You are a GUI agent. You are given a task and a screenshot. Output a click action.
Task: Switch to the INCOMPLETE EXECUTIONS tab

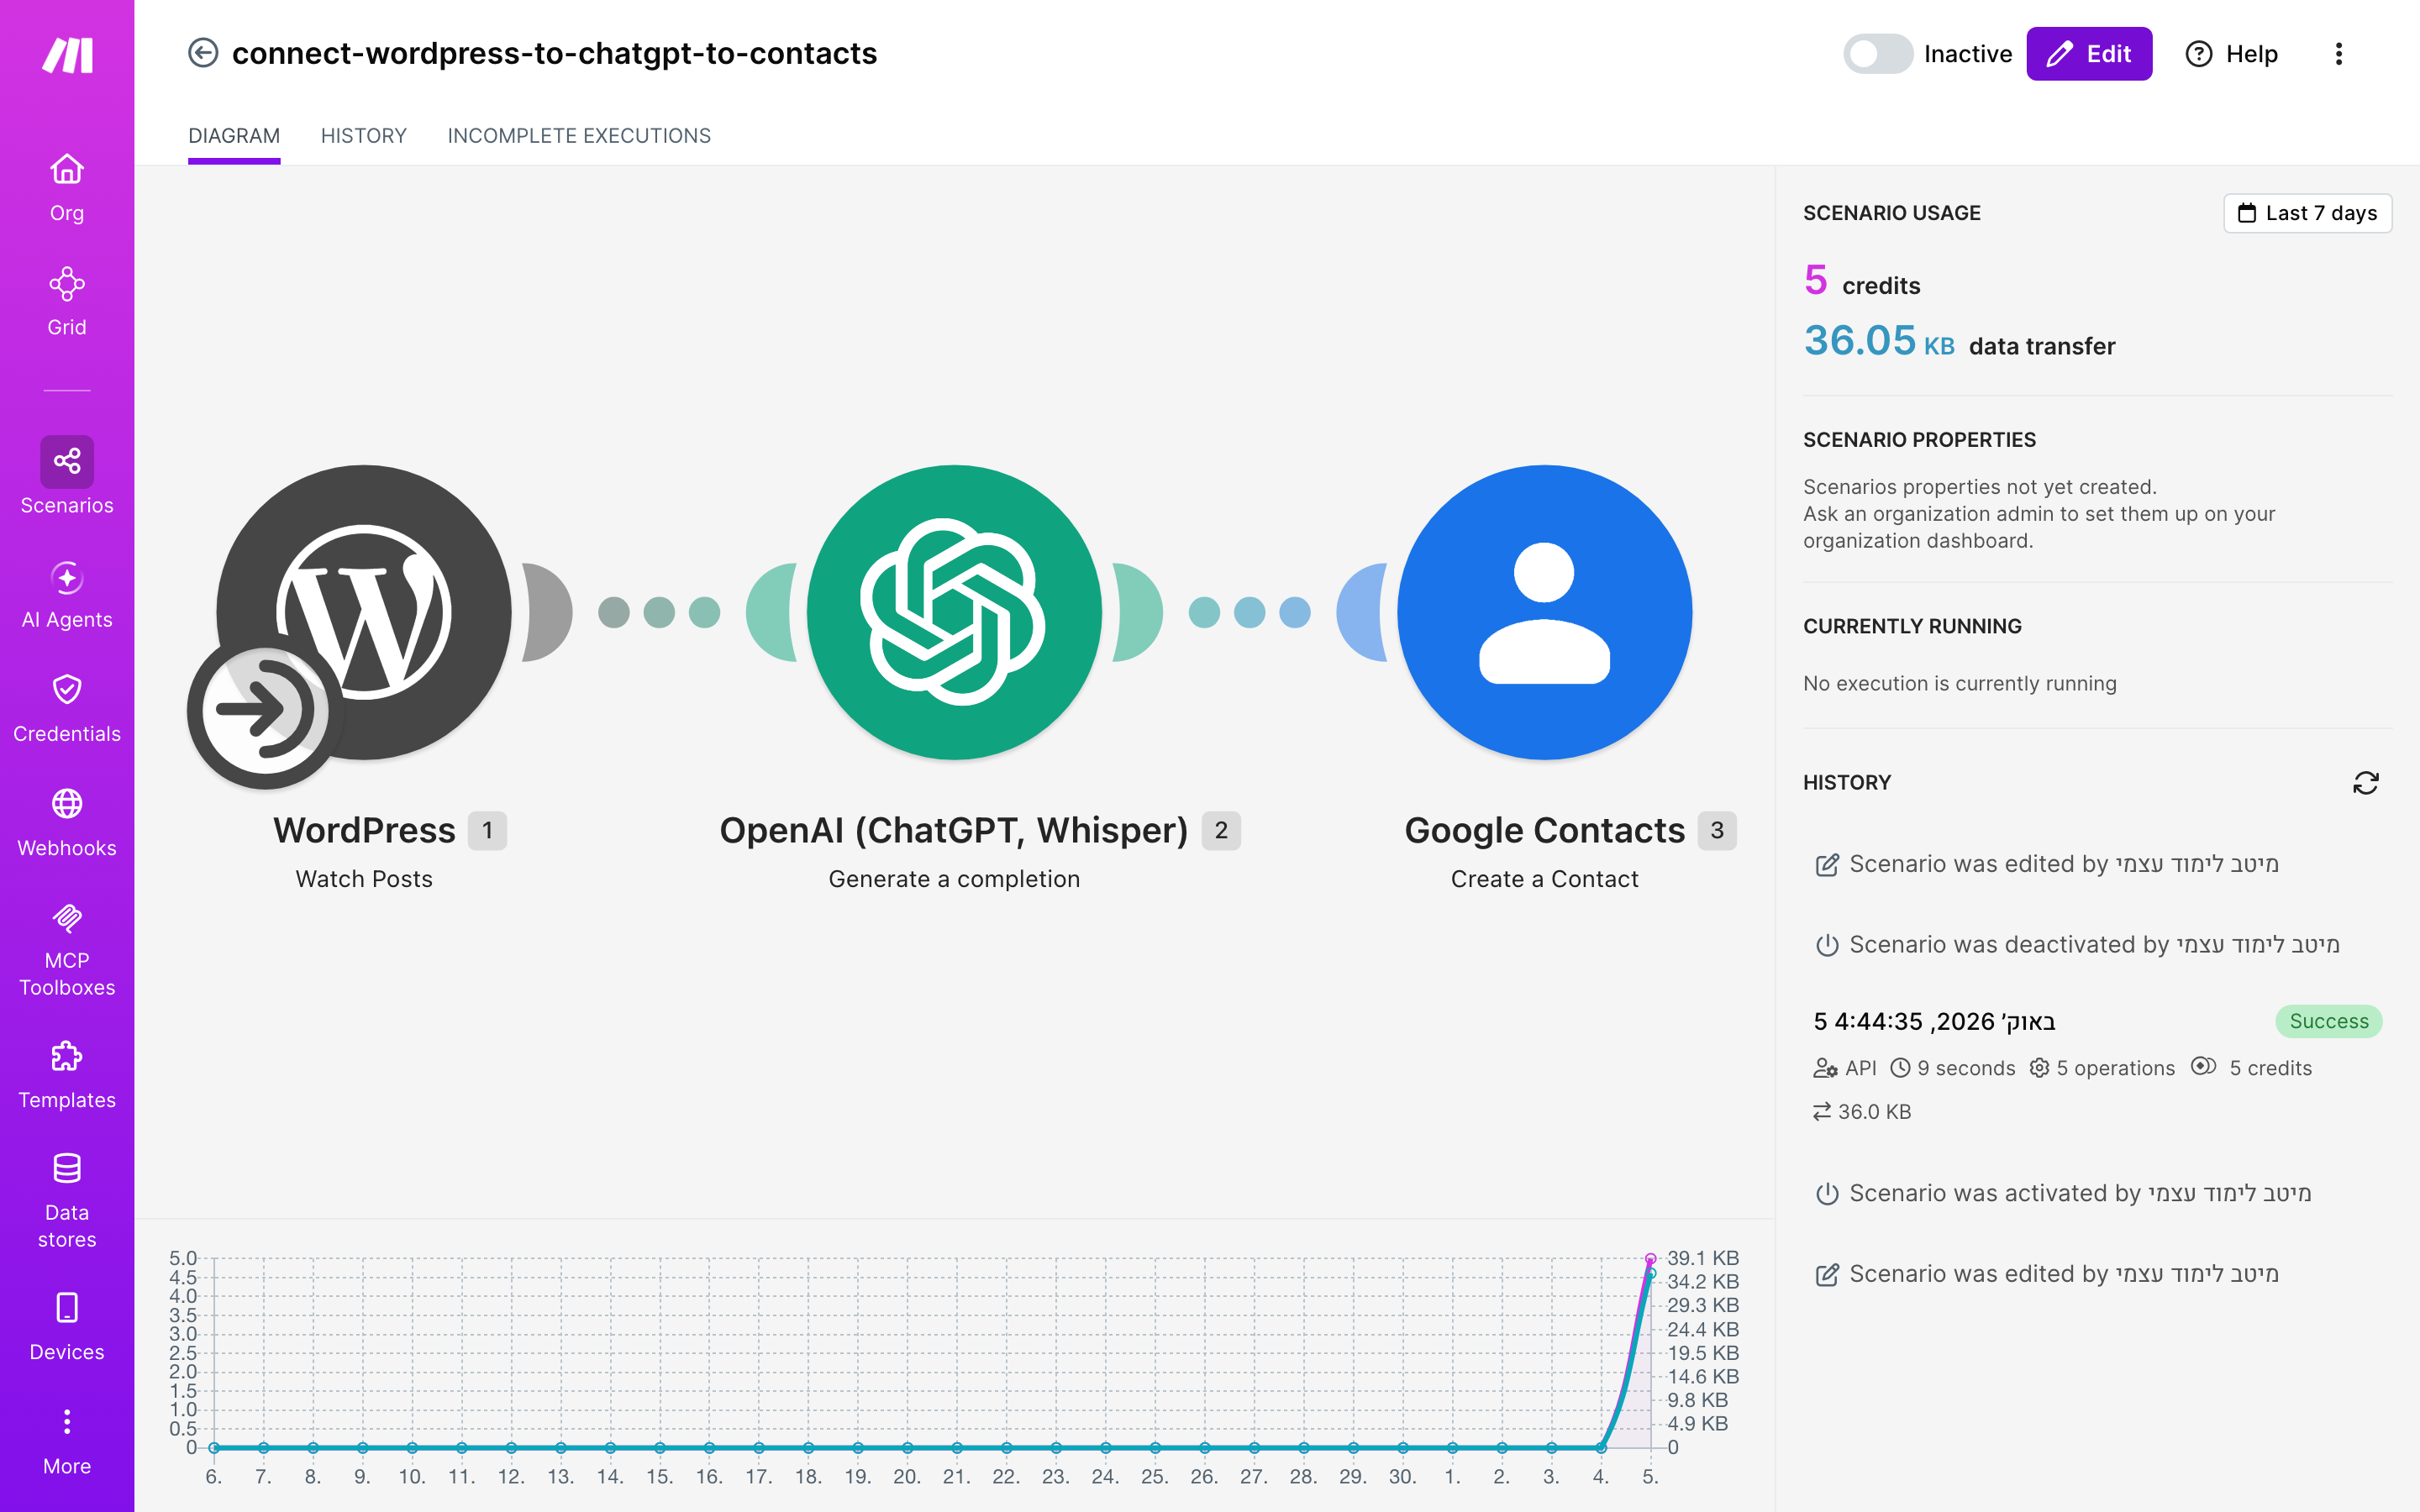pyautogui.click(x=579, y=136)
